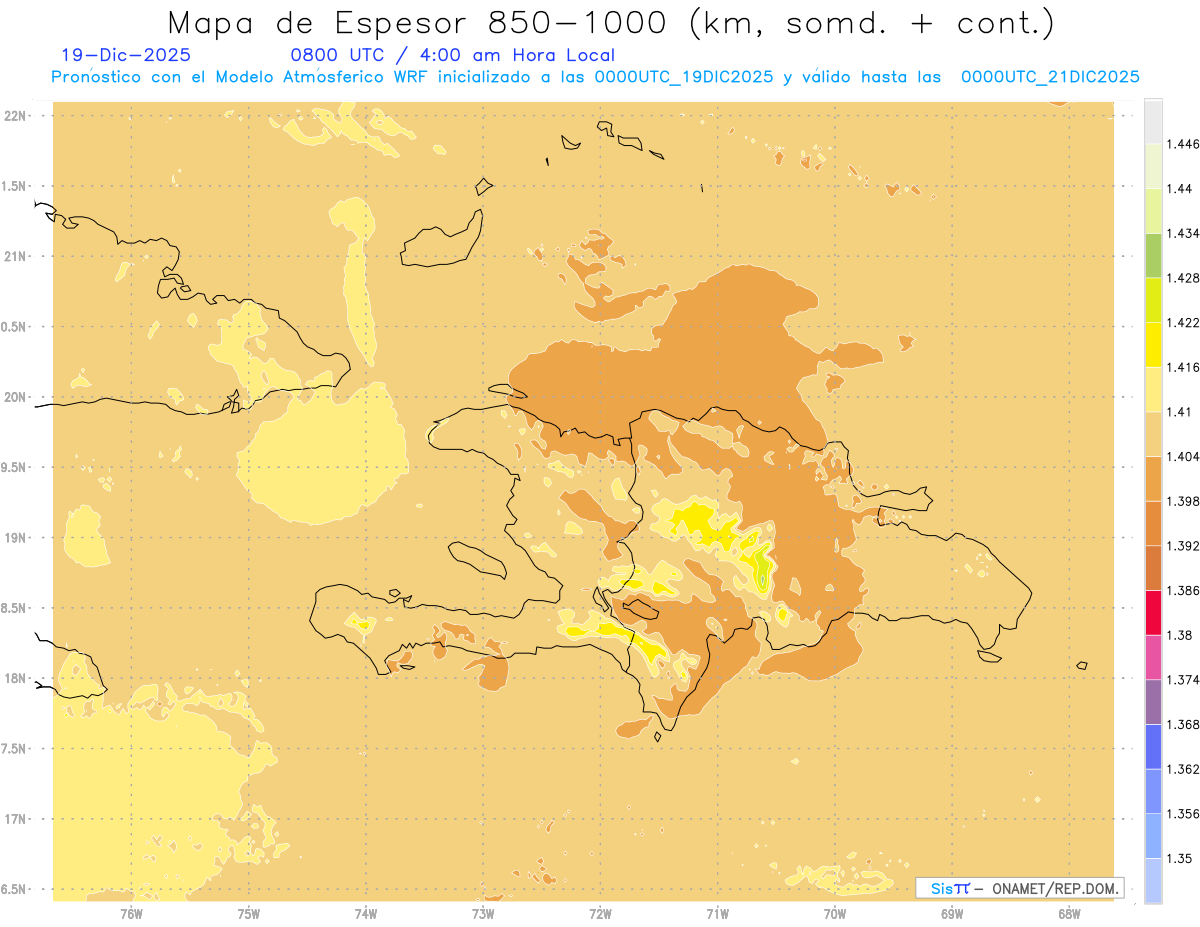The height and width of the screenshot is (927, 1200).
Task: Click the colorbar value '1.392'
Action: (x=1183, y=546)
